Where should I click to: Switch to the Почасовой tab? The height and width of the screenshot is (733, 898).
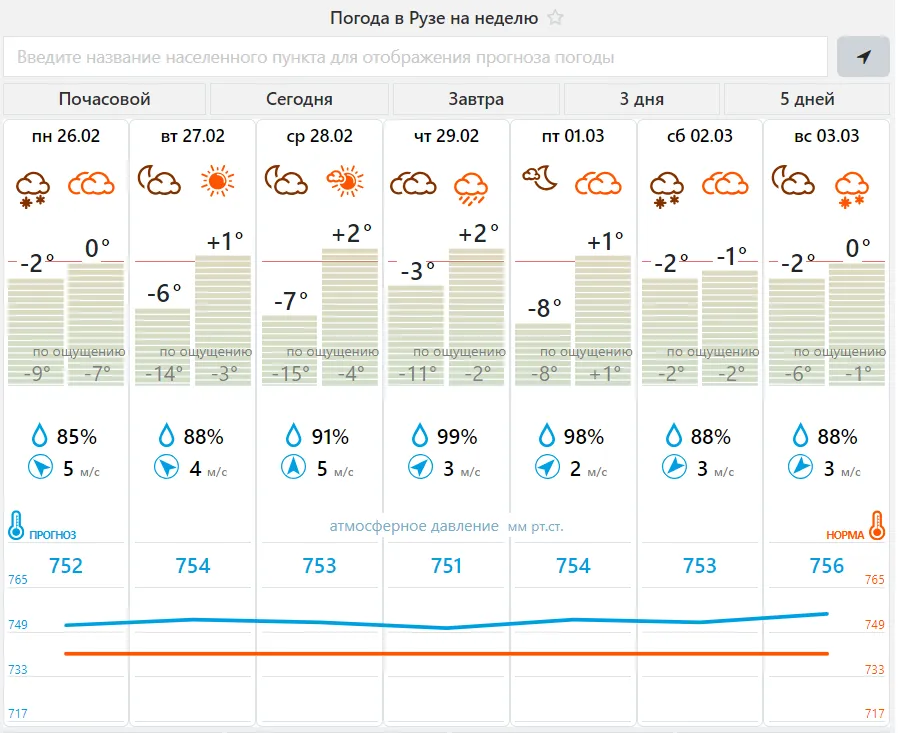click(x=105, y=99)
